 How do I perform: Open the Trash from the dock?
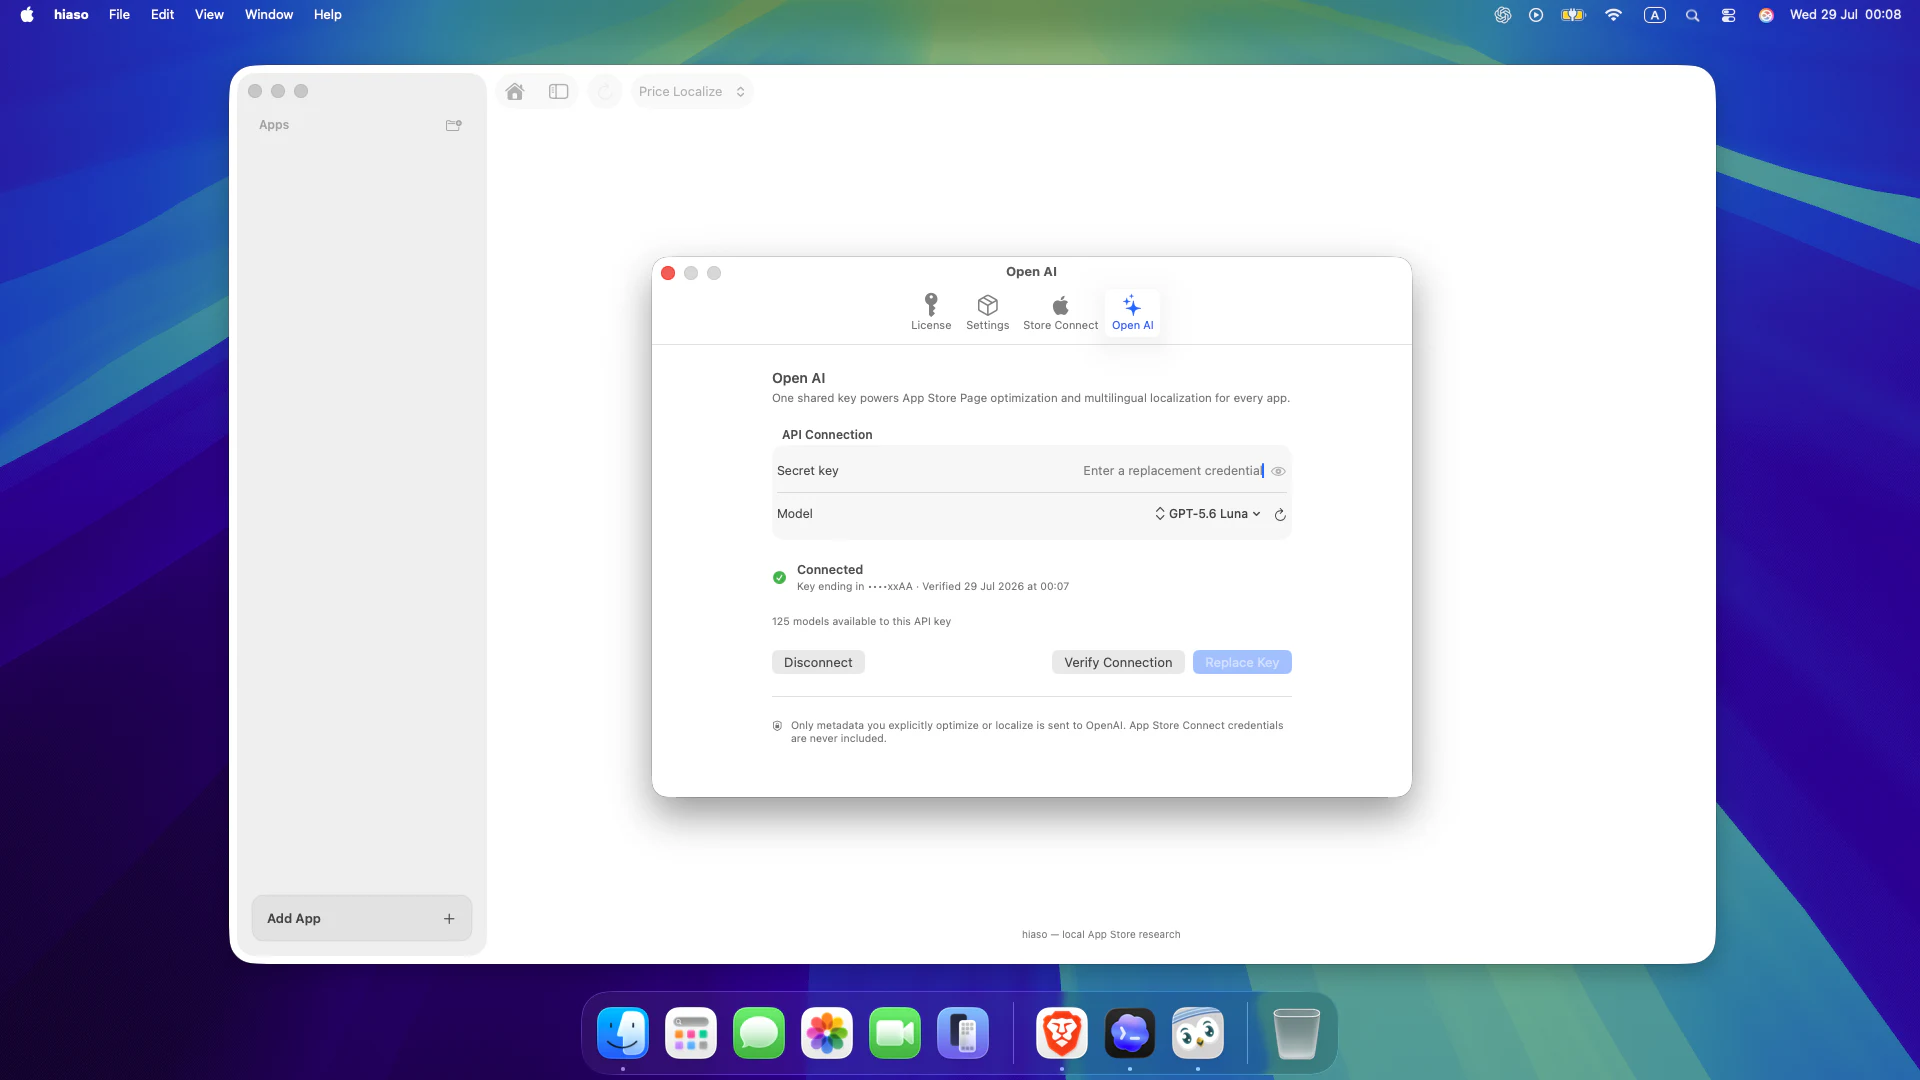(x=1297, y=1033)
